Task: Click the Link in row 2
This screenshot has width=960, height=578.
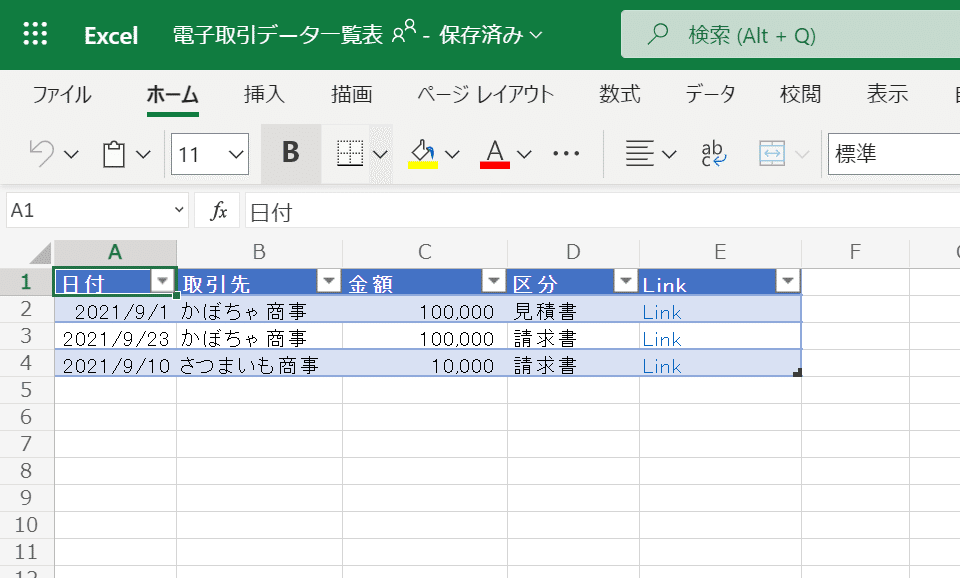Action: coord(662,312)
